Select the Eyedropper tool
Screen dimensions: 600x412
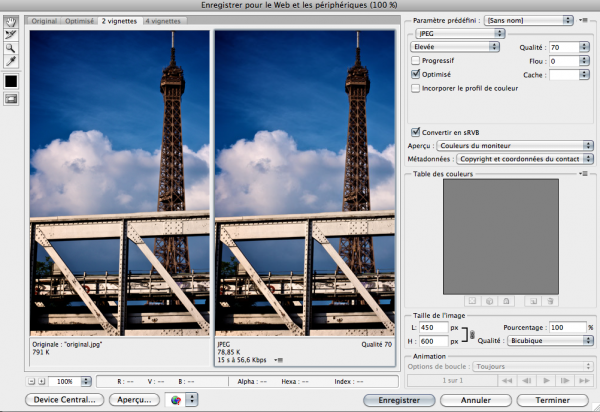(11, 61)
